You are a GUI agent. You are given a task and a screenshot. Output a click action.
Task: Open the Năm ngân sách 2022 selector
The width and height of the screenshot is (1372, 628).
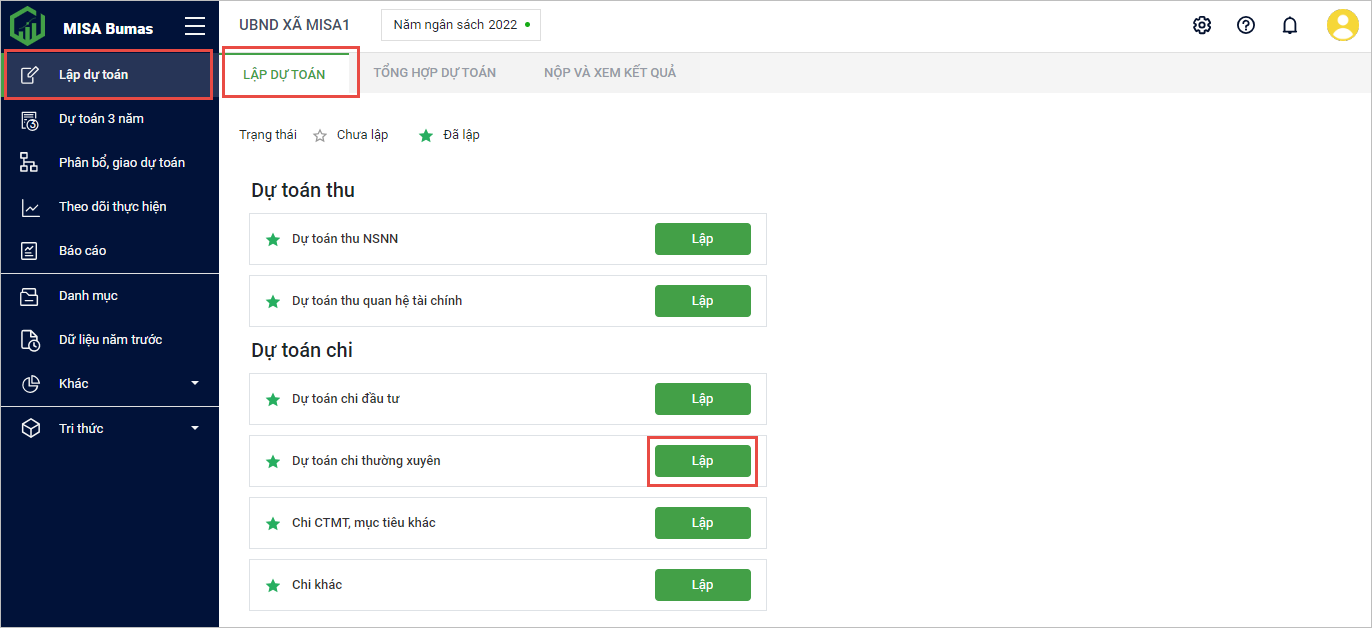460,25
